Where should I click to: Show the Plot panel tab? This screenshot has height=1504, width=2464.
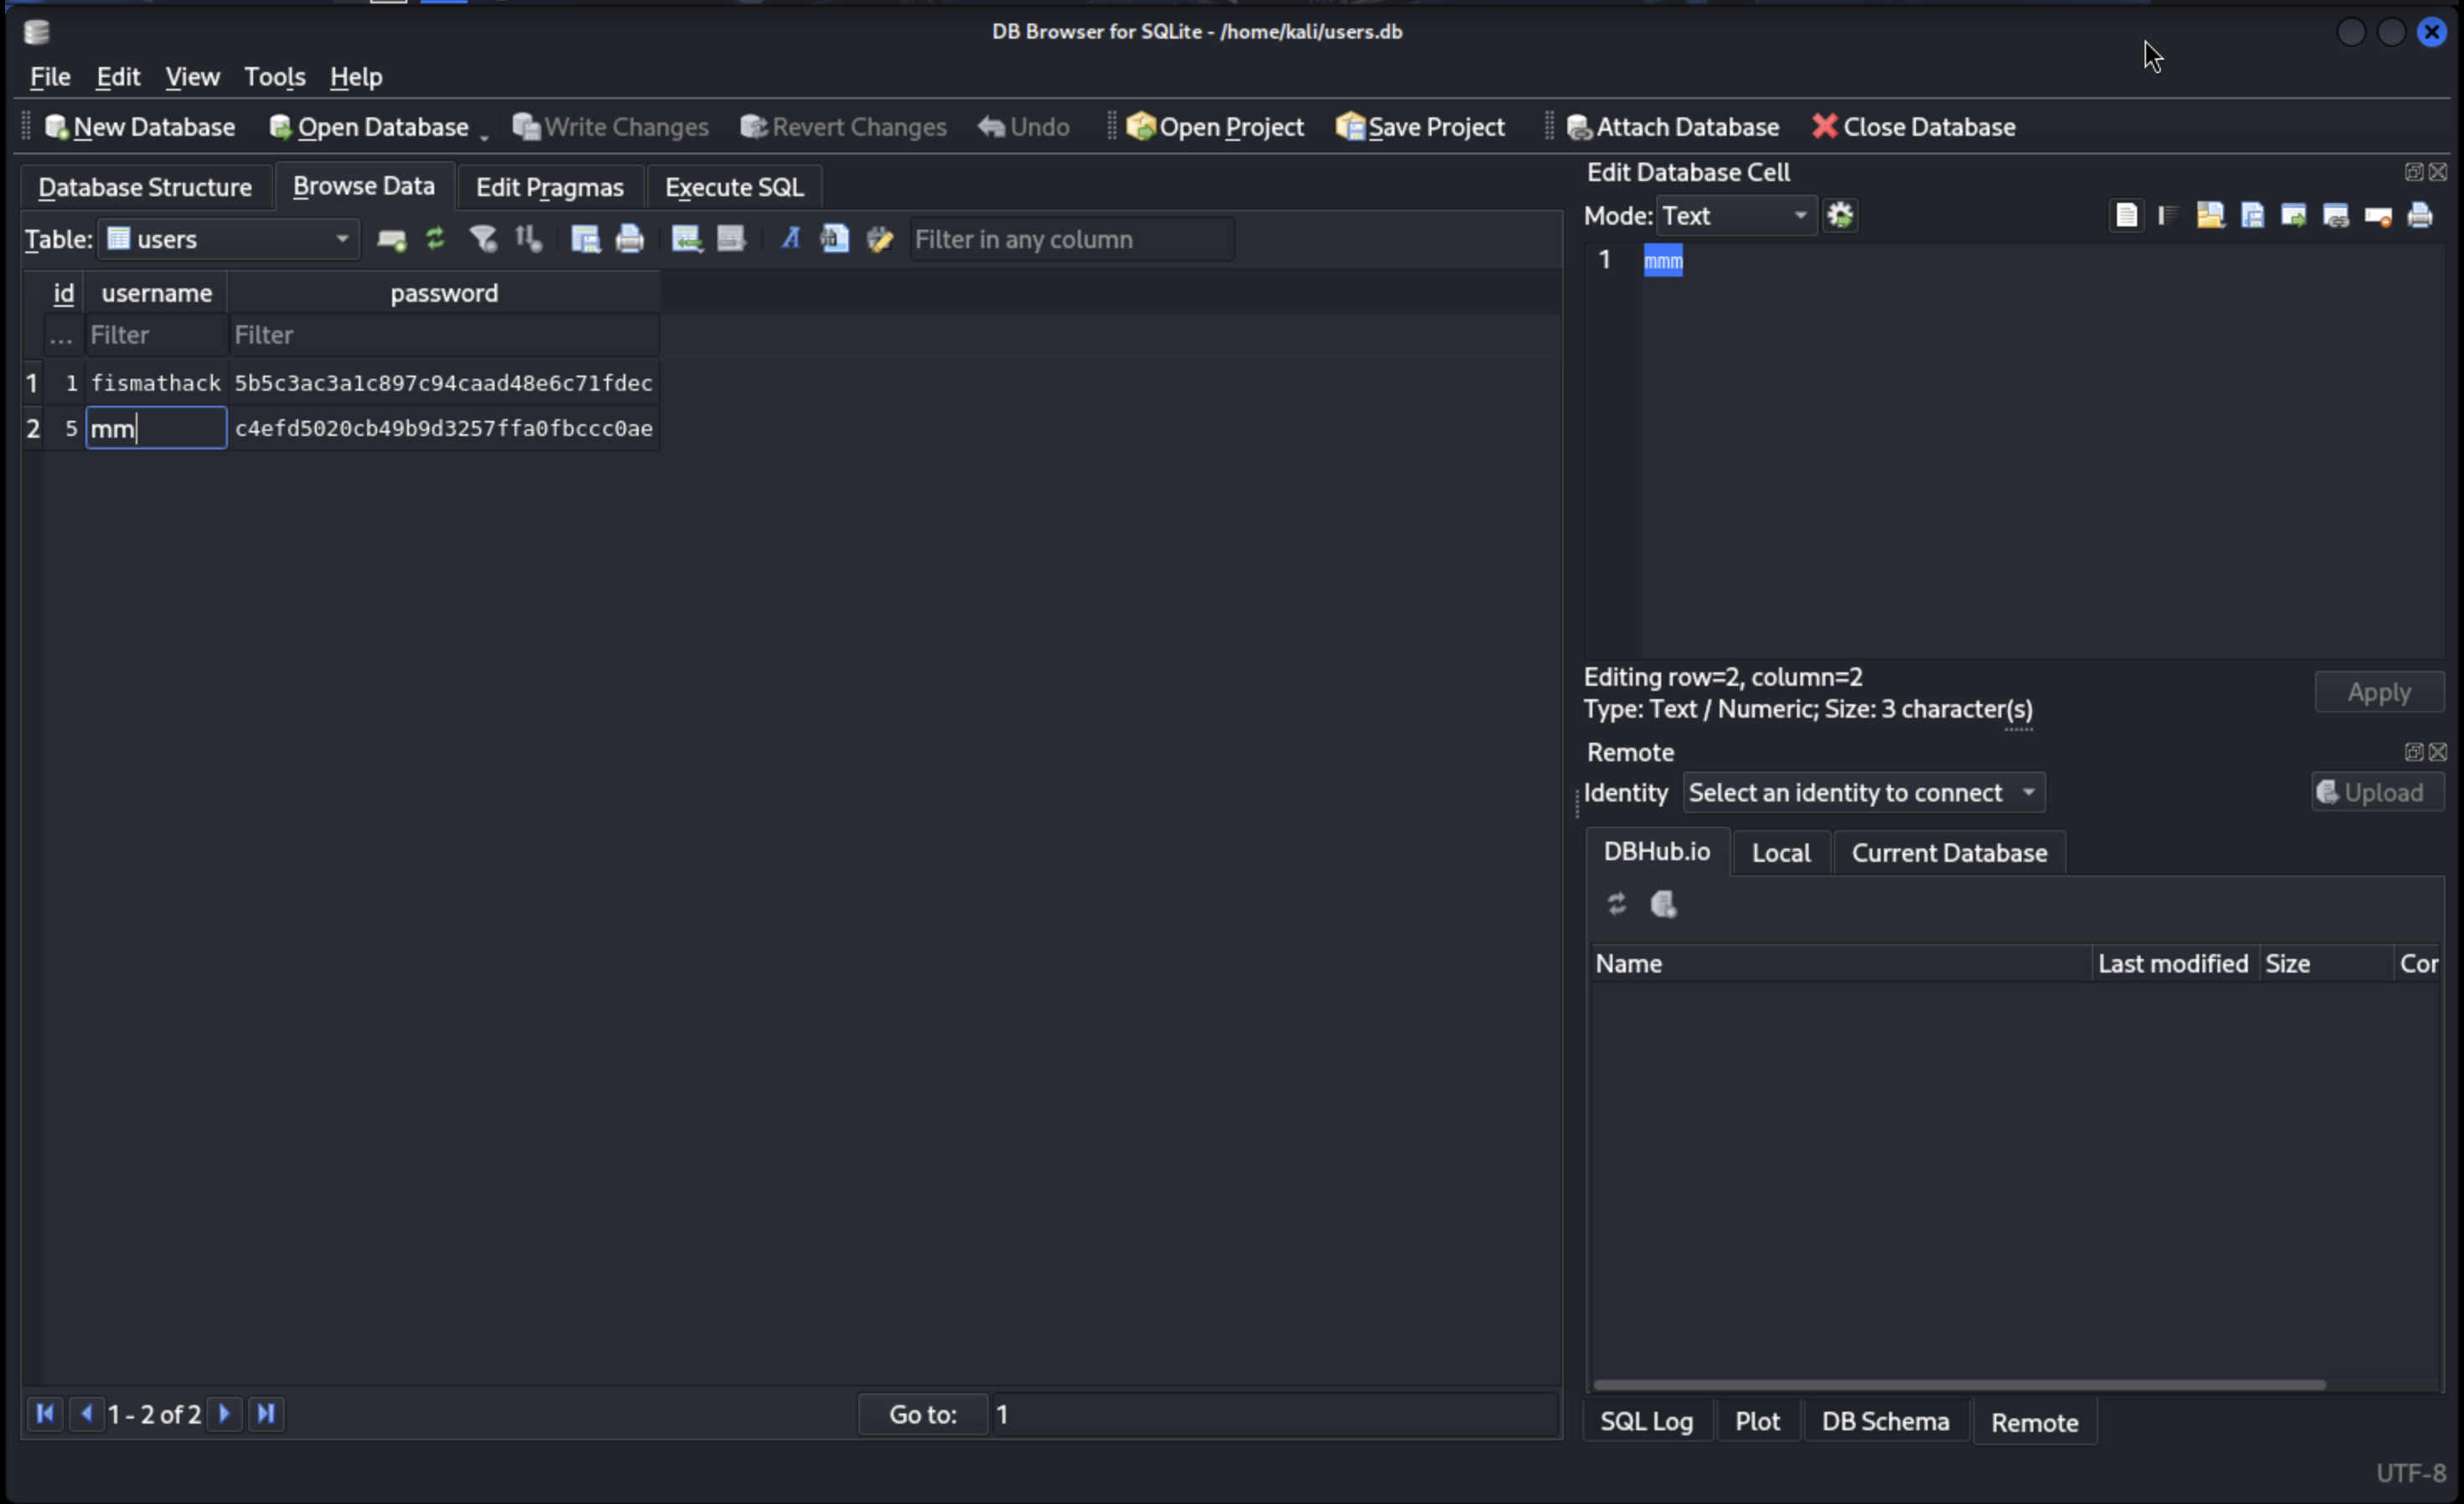point(1757,1421)
